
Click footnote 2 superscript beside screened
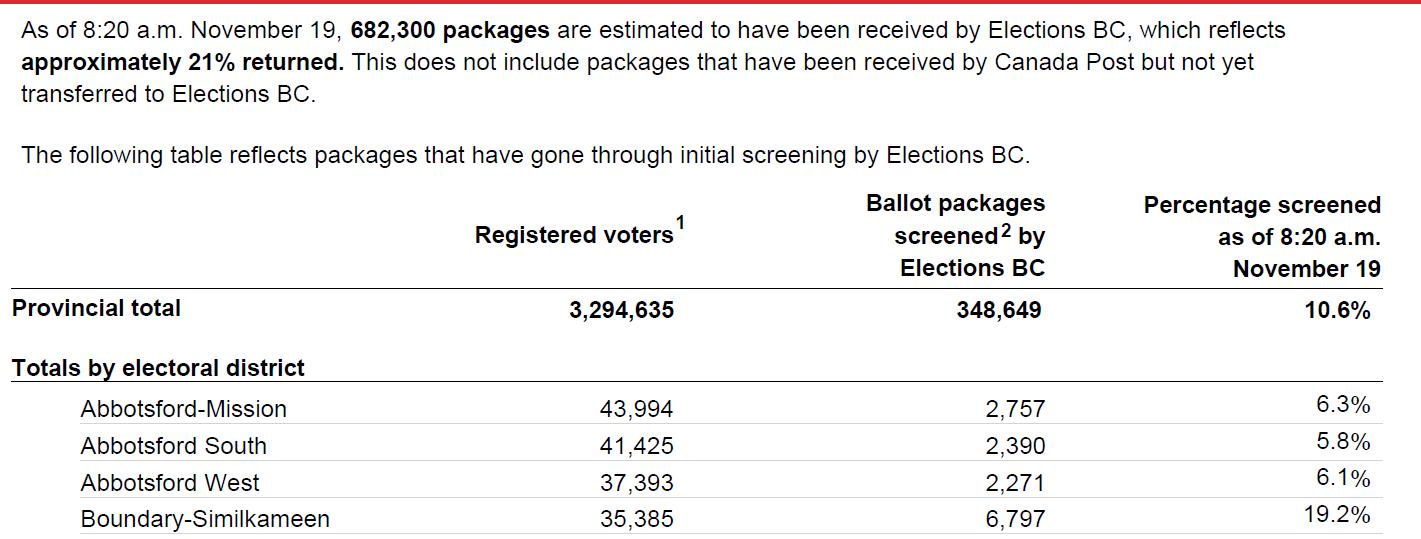coord(1006,230)
